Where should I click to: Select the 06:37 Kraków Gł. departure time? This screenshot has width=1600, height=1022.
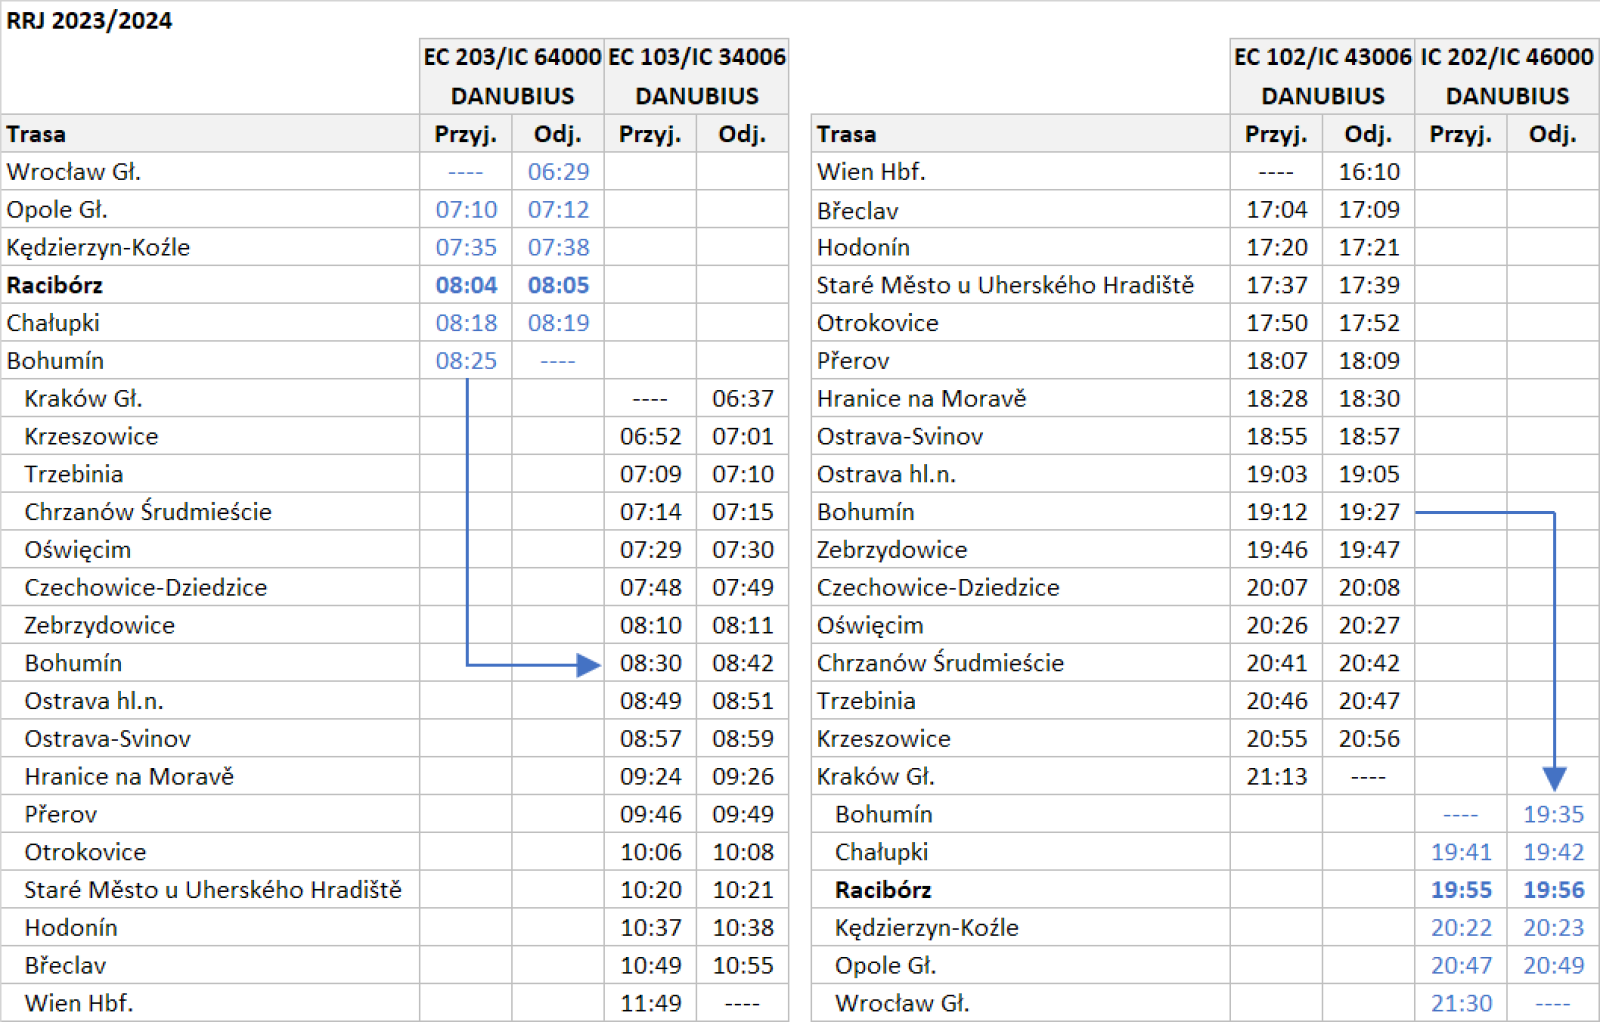click(742, 399)
